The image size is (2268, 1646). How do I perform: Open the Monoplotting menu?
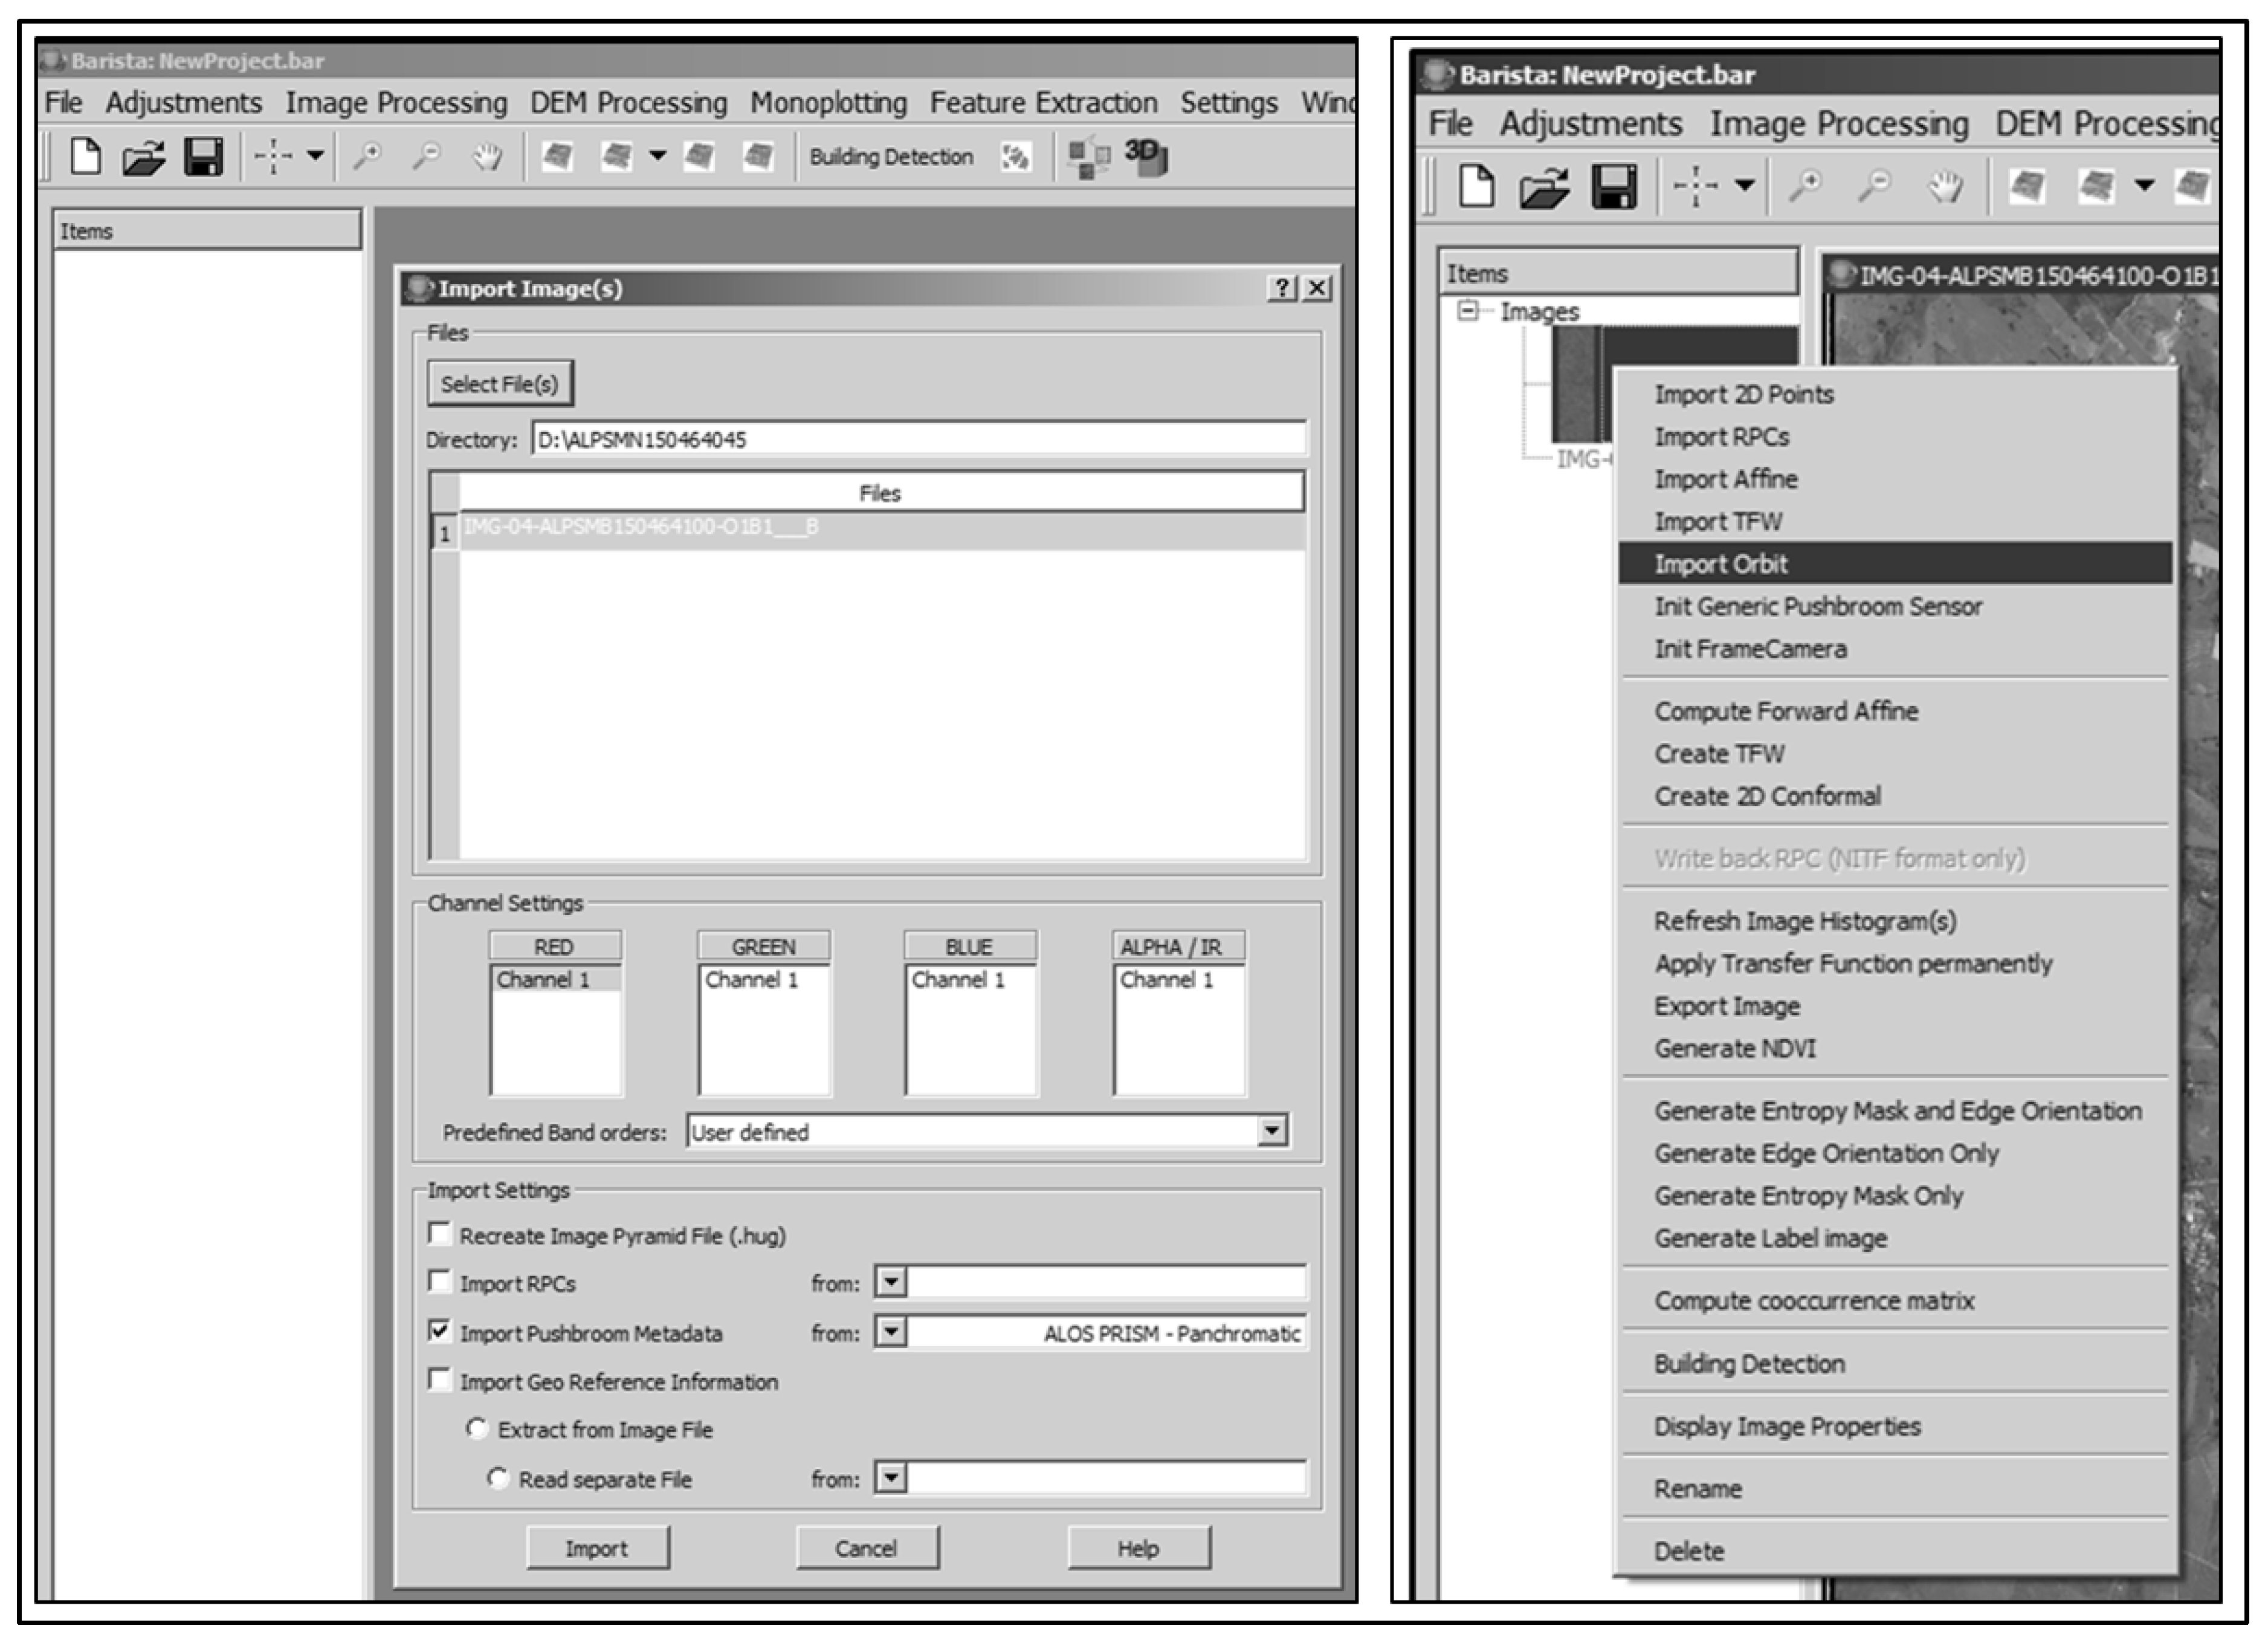point(828,103)
